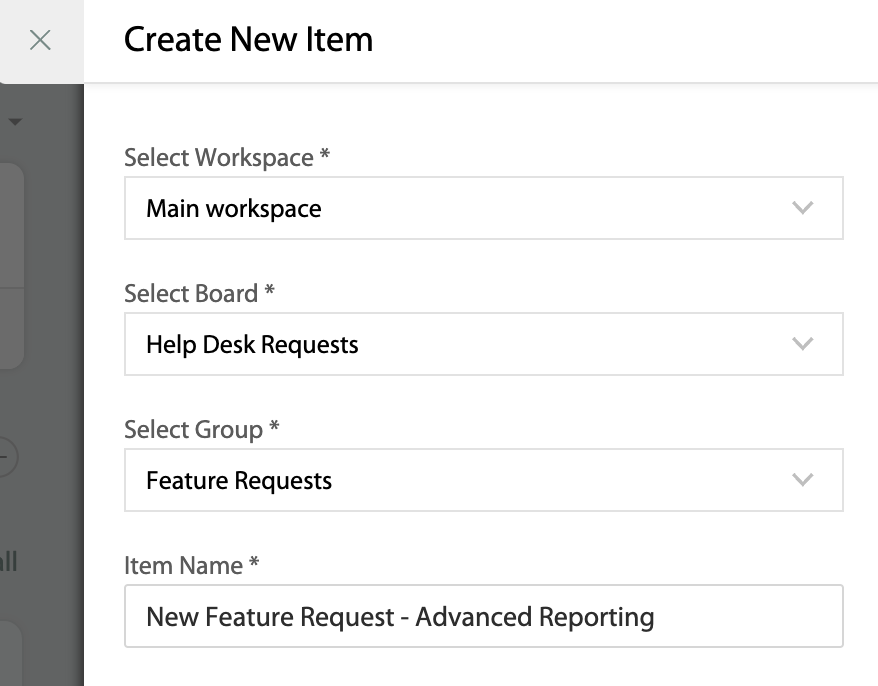
Task: Click the Select Board chevron arrow
Action: pos(802,344)
